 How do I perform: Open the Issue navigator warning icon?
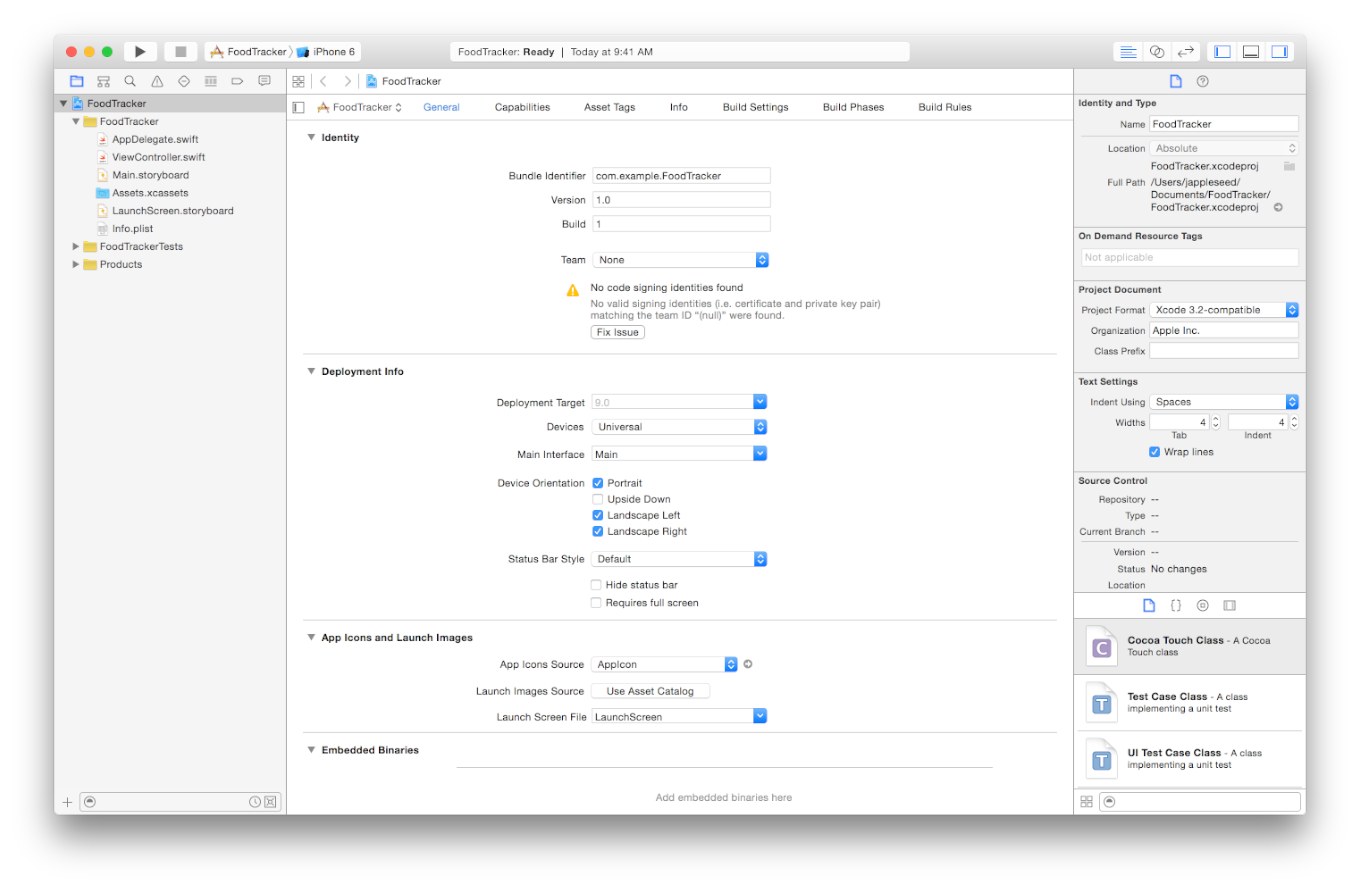(157, 81)
